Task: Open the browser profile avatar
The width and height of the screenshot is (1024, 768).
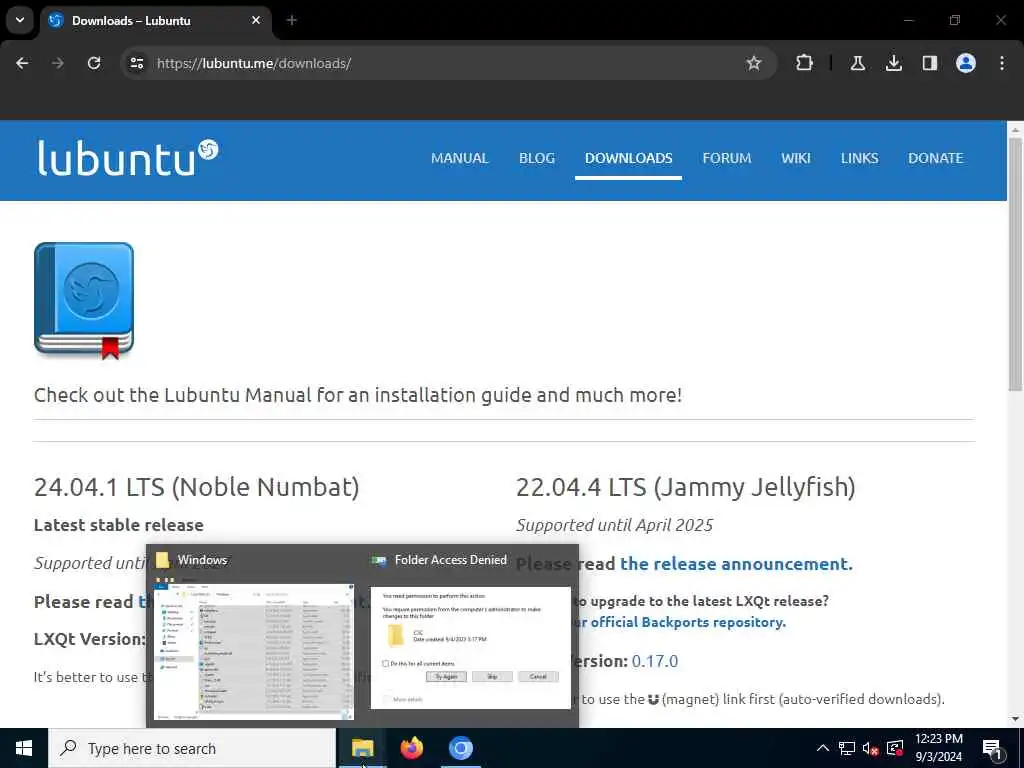Action: click(x=966, y=63)
